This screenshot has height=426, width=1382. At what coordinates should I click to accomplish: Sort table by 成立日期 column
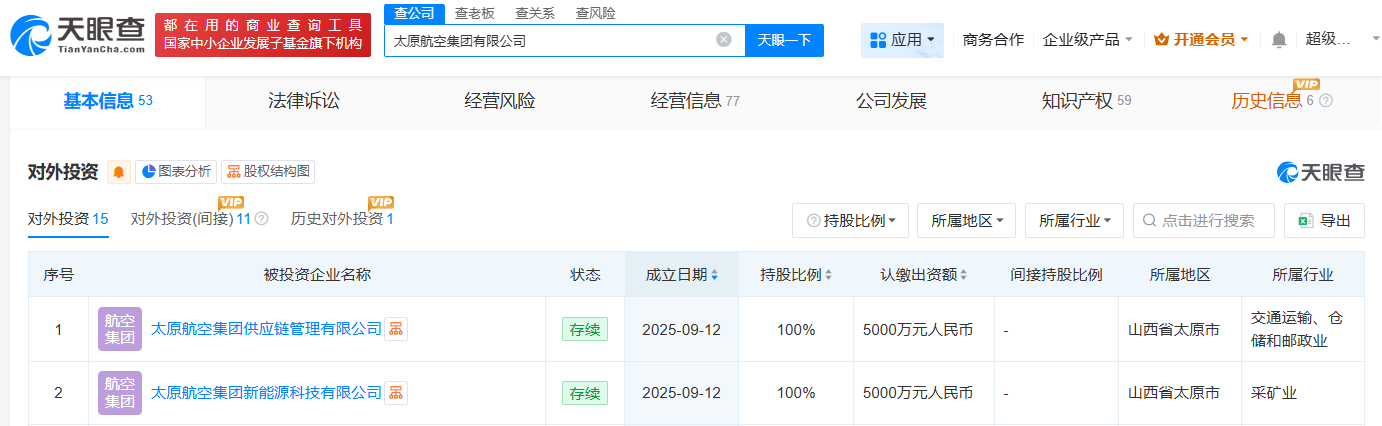coord(681,274)
